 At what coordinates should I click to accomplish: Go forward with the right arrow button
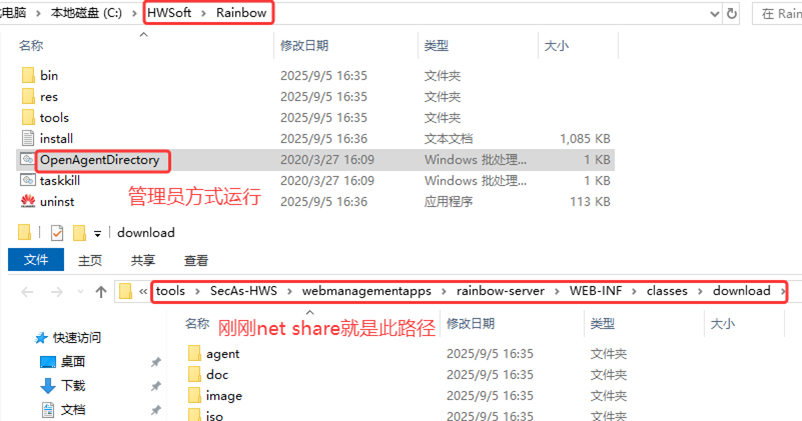coord(57,292)
